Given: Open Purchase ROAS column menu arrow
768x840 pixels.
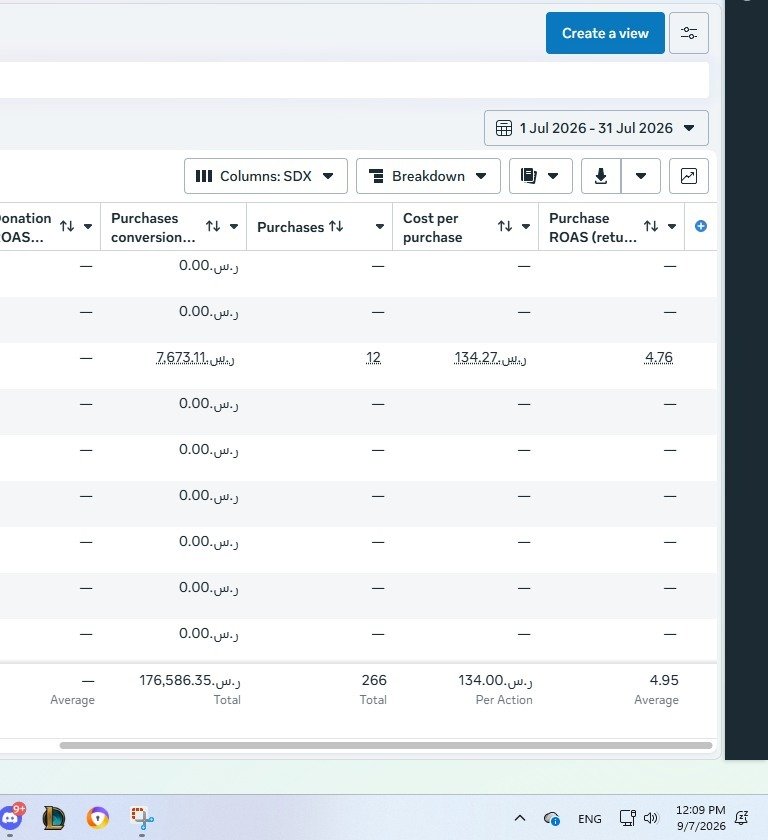Looking at the screenshot, I should (672, 227).
